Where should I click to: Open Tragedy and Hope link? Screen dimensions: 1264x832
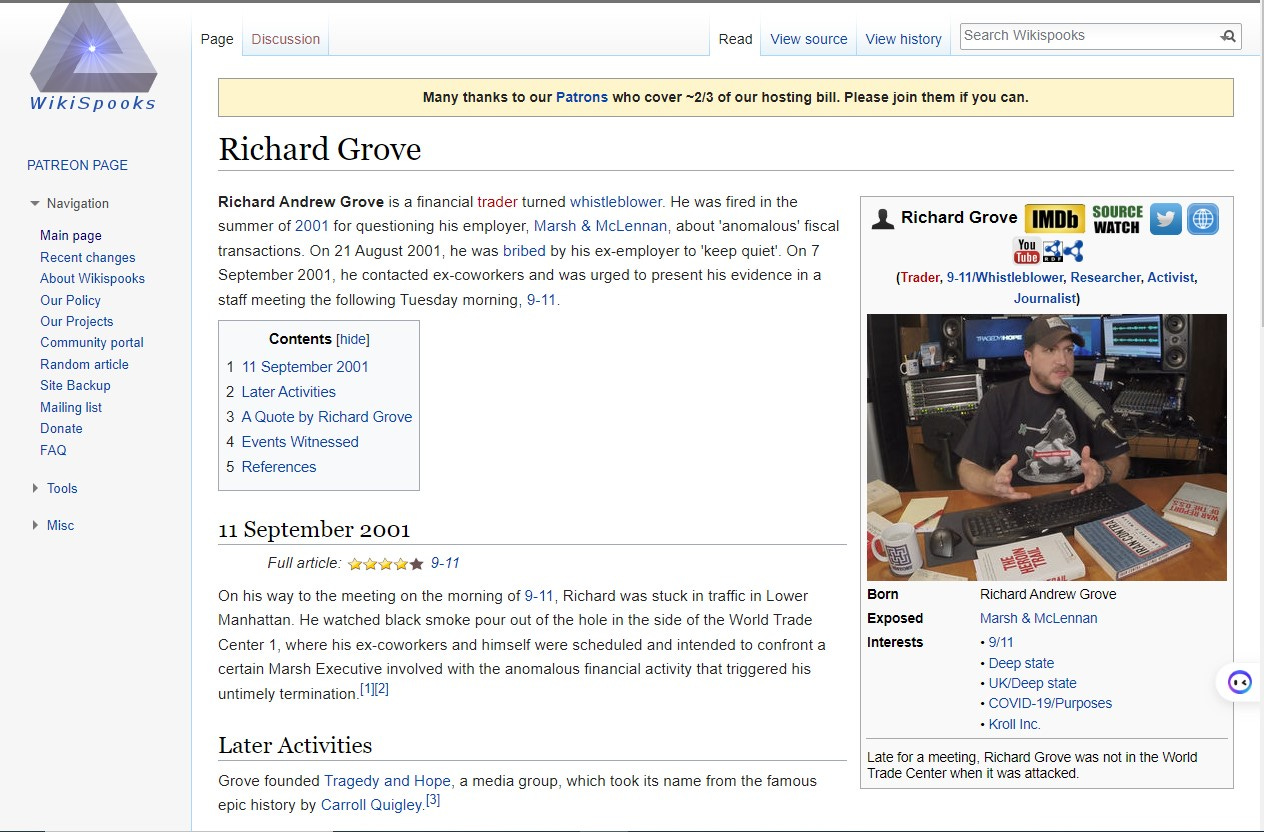(x=387, y=781)
